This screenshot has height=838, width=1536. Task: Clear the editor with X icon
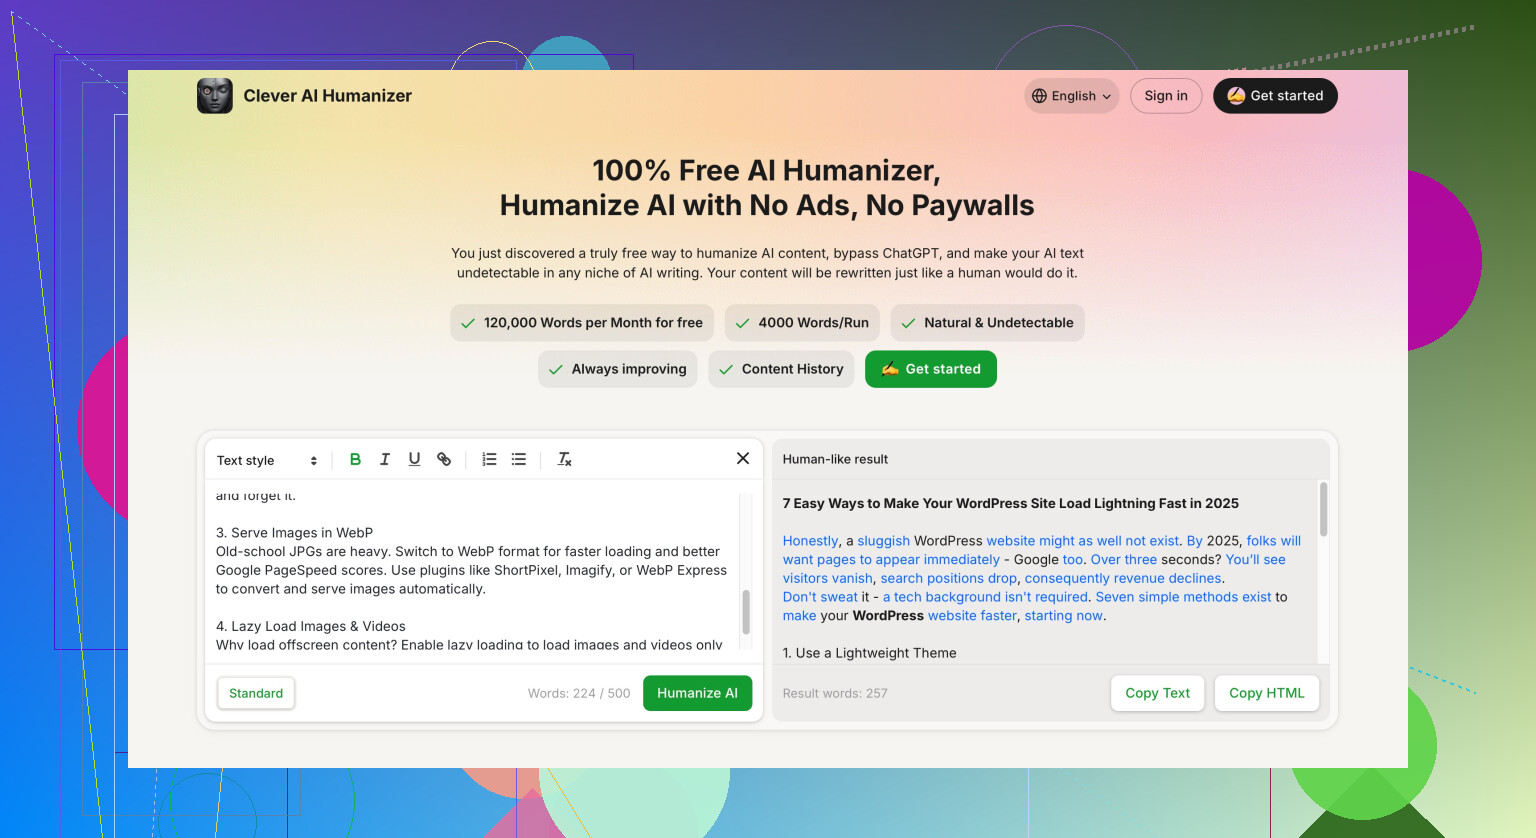click(x=743, y=458)
